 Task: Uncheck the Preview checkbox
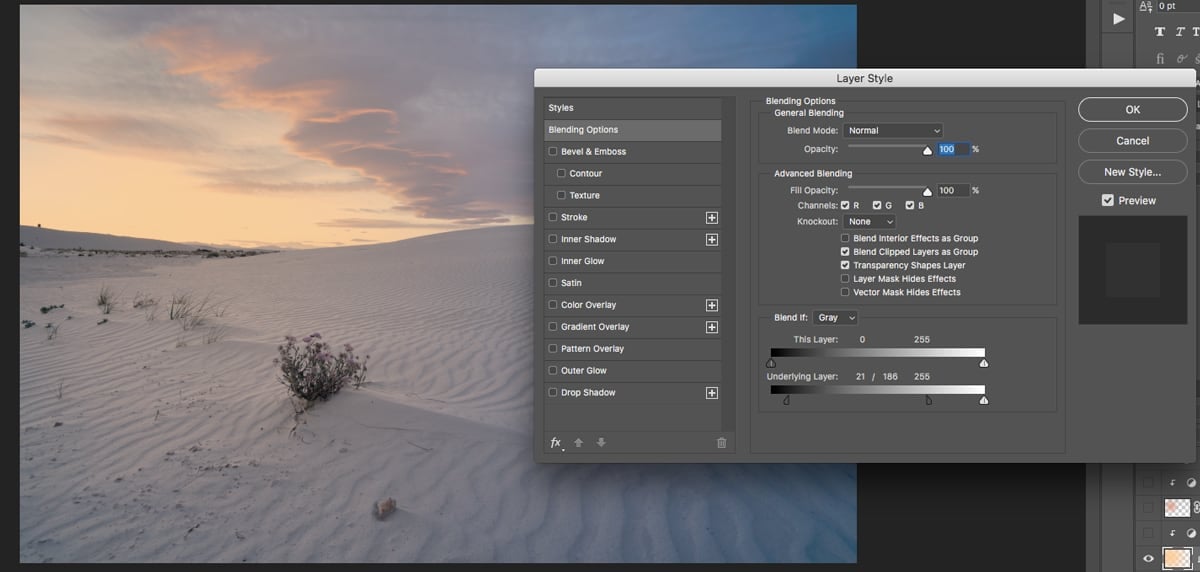[x=1107, y=200]
